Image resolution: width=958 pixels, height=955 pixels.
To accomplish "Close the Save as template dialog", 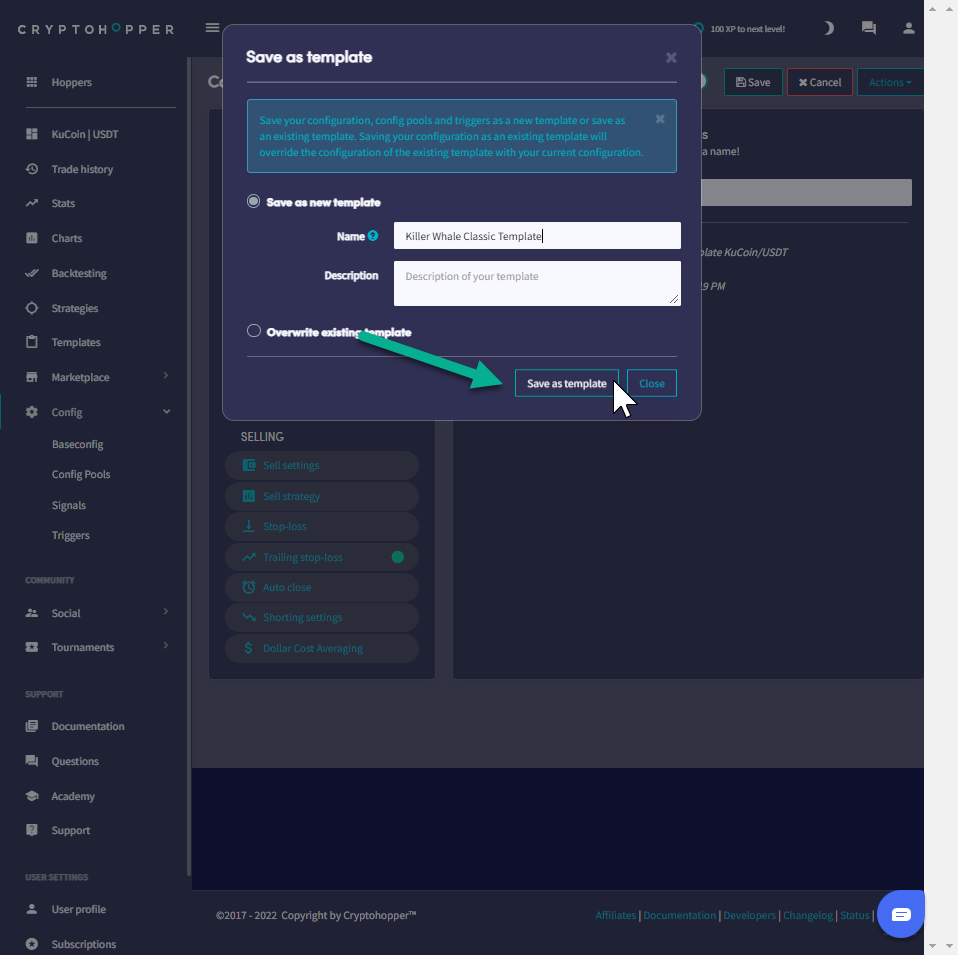I will point(671,58).
